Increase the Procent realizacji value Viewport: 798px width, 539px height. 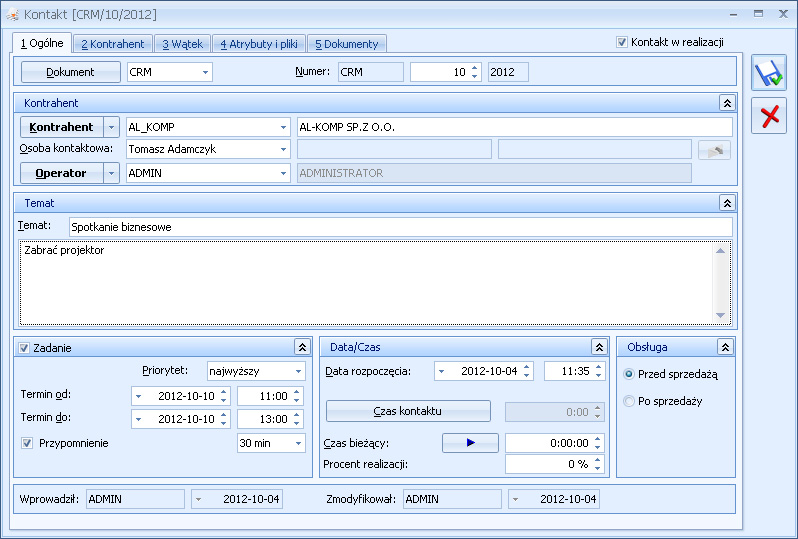pyautogui.click(x=598, y=460)
